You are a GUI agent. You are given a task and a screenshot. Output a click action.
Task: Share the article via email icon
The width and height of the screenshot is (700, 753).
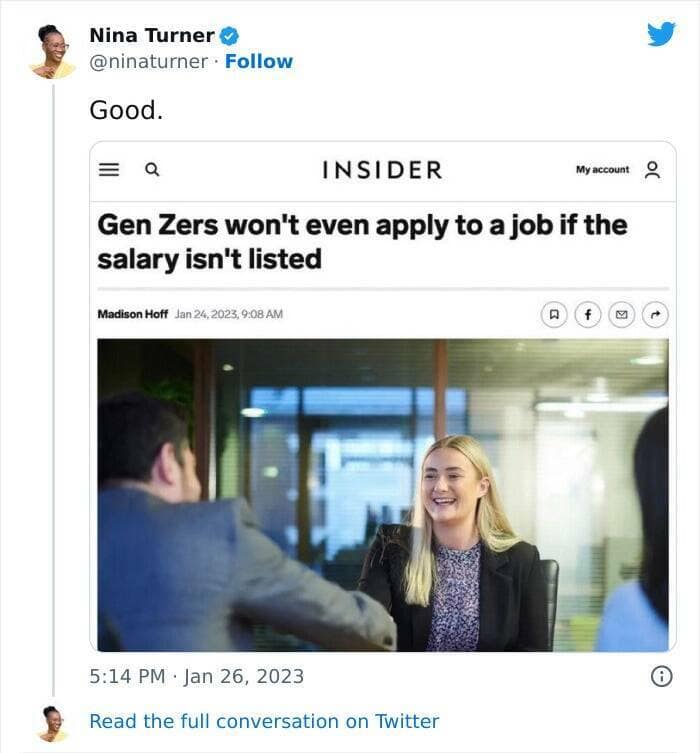[x=621, y=315]
